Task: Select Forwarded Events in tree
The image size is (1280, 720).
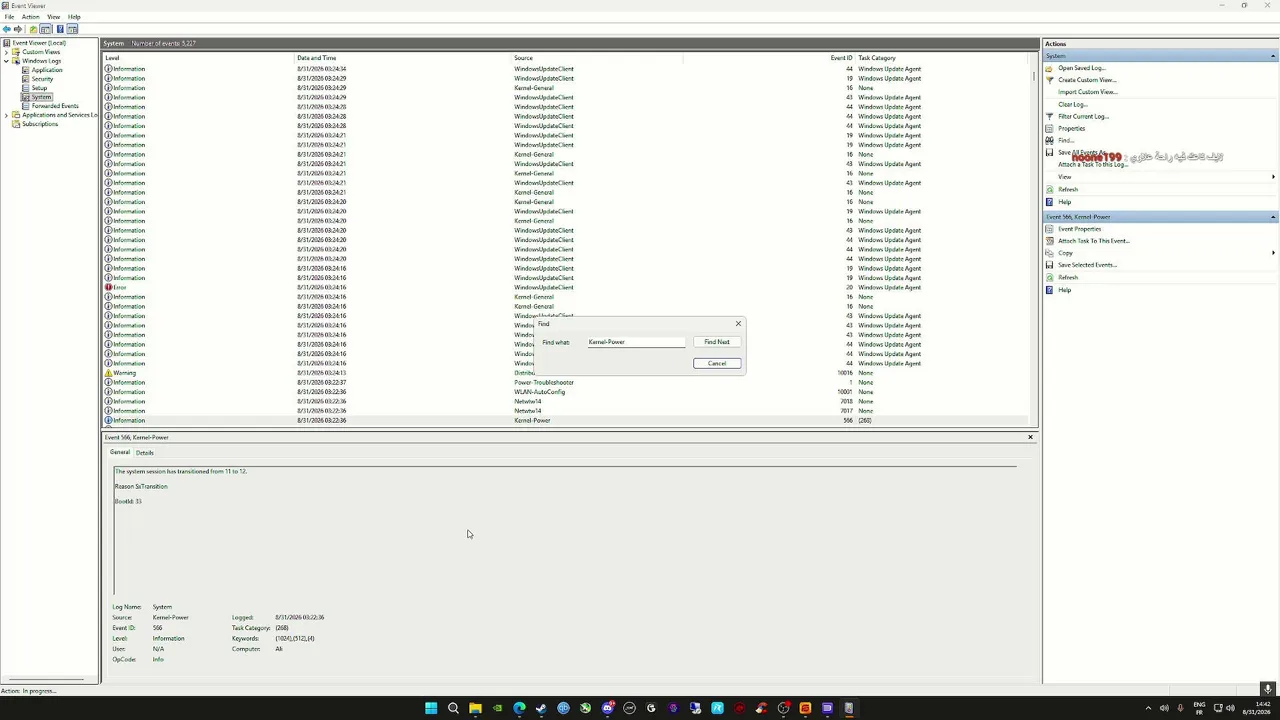Action: (55, 106)
